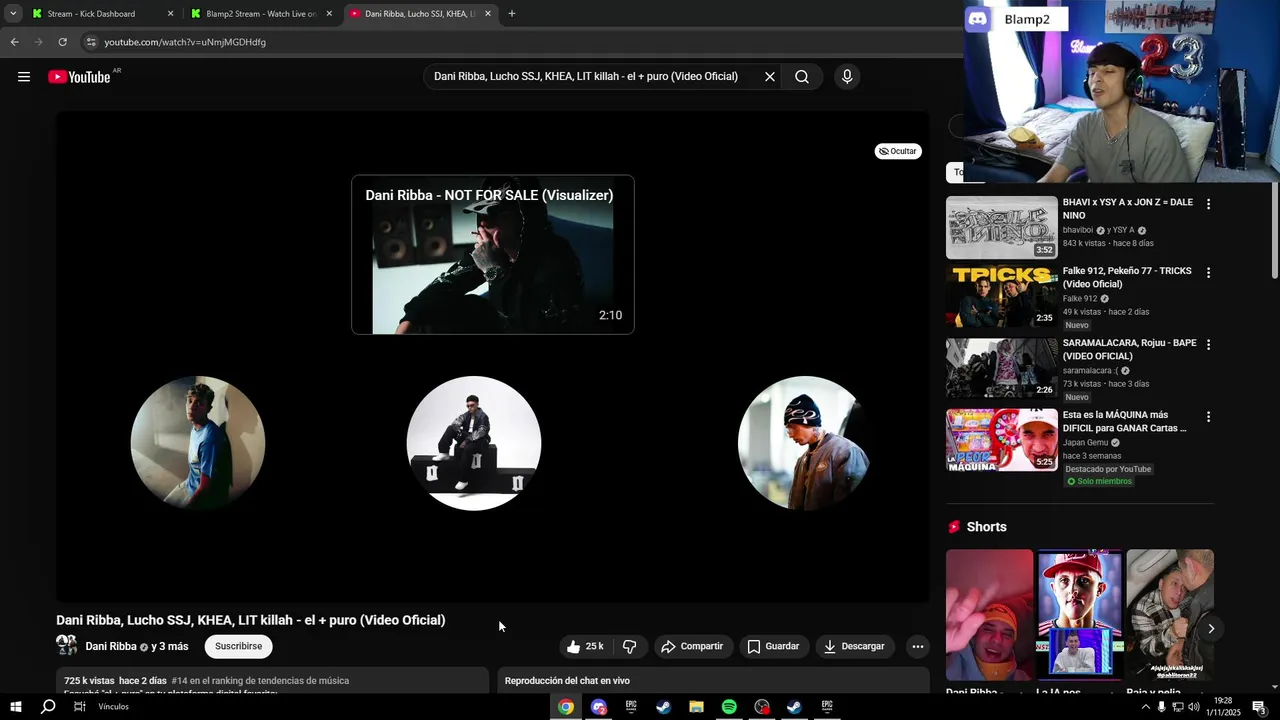Open Task View on the taskbar
Screen dimensions: 1280x720
[x=80, y=707]
